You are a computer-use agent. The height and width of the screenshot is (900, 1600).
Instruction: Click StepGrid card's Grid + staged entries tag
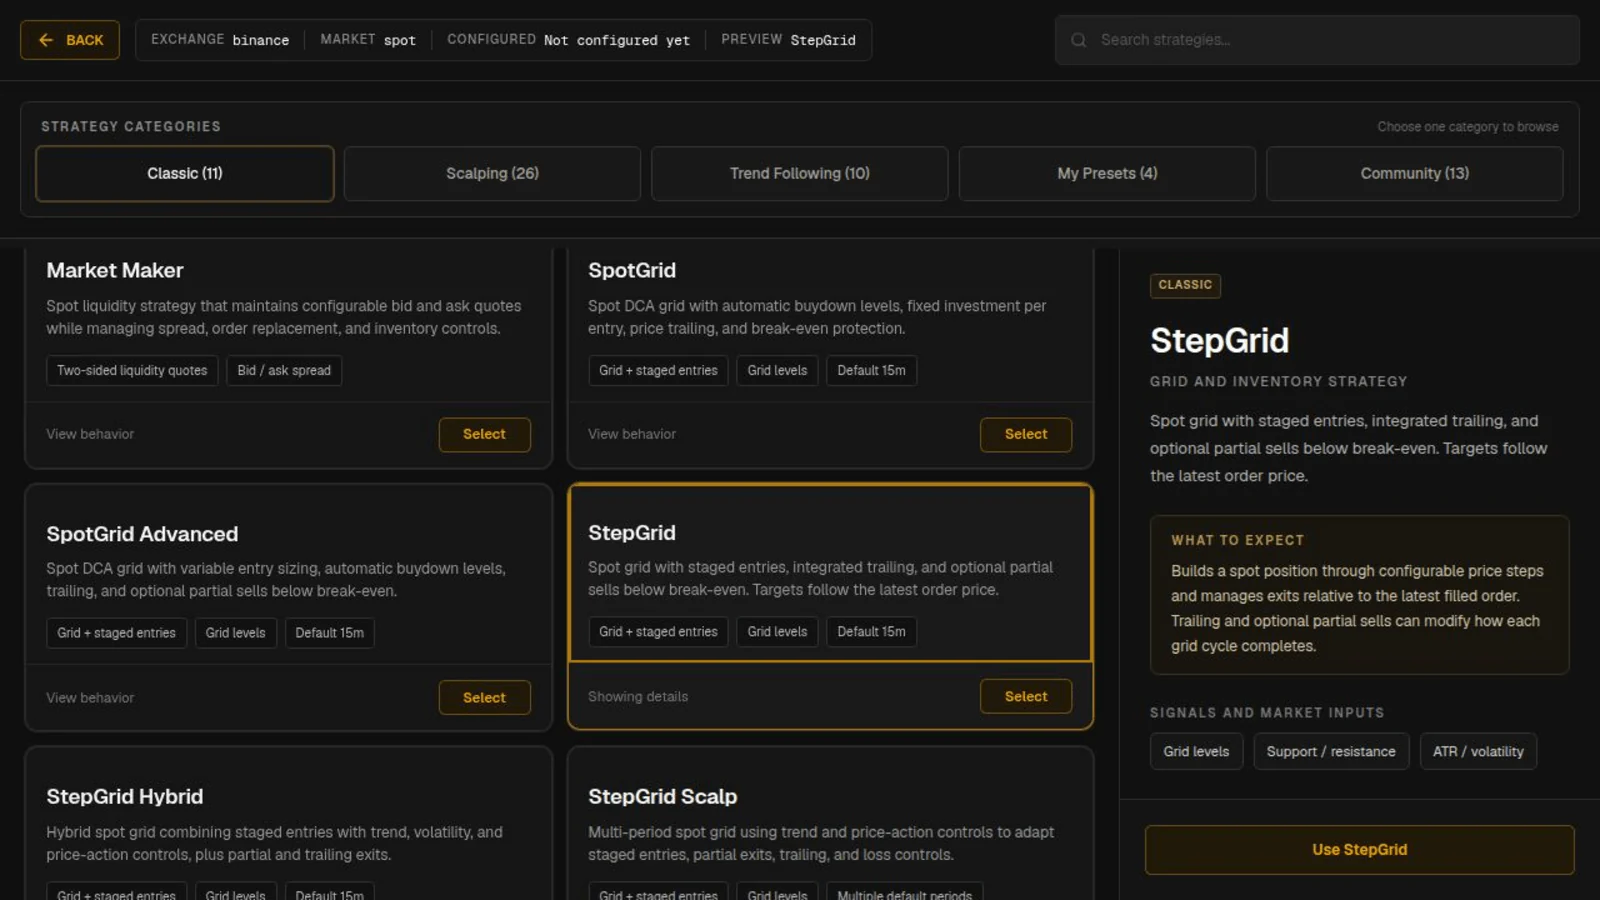pyautogui.click(x=658, y=632)
